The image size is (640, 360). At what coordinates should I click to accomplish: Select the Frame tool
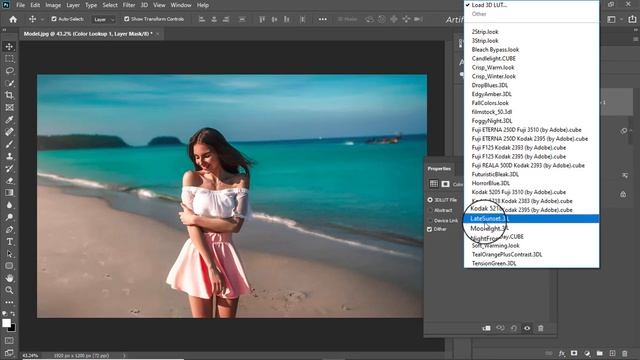click(9, 107)
